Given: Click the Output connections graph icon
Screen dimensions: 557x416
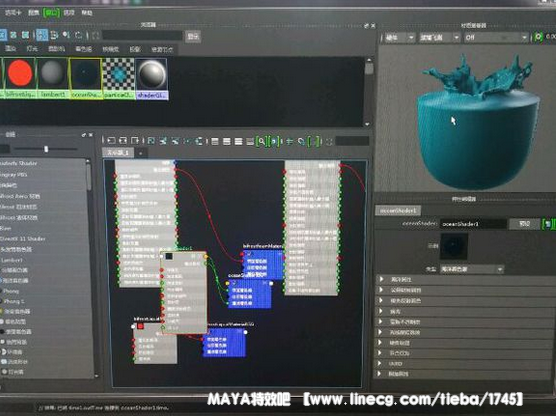Looking at the screenshot, I should click(x=135, y=141).
